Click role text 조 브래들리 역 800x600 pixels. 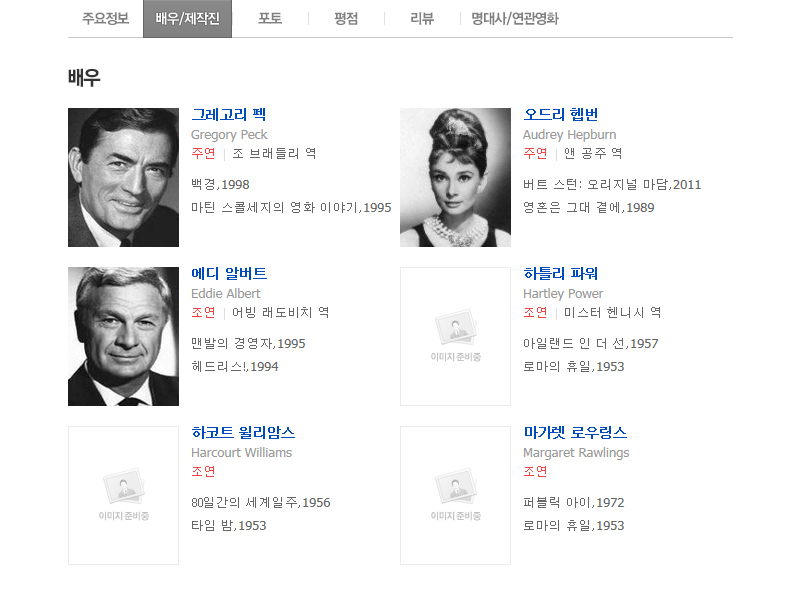pos(274,154)
